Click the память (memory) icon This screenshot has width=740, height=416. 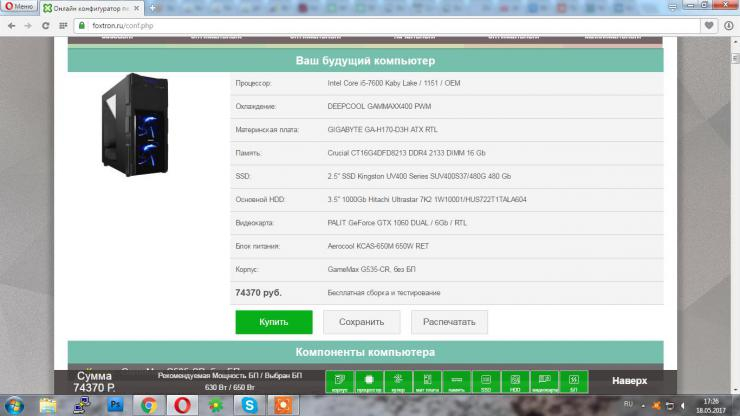[456, 381]
